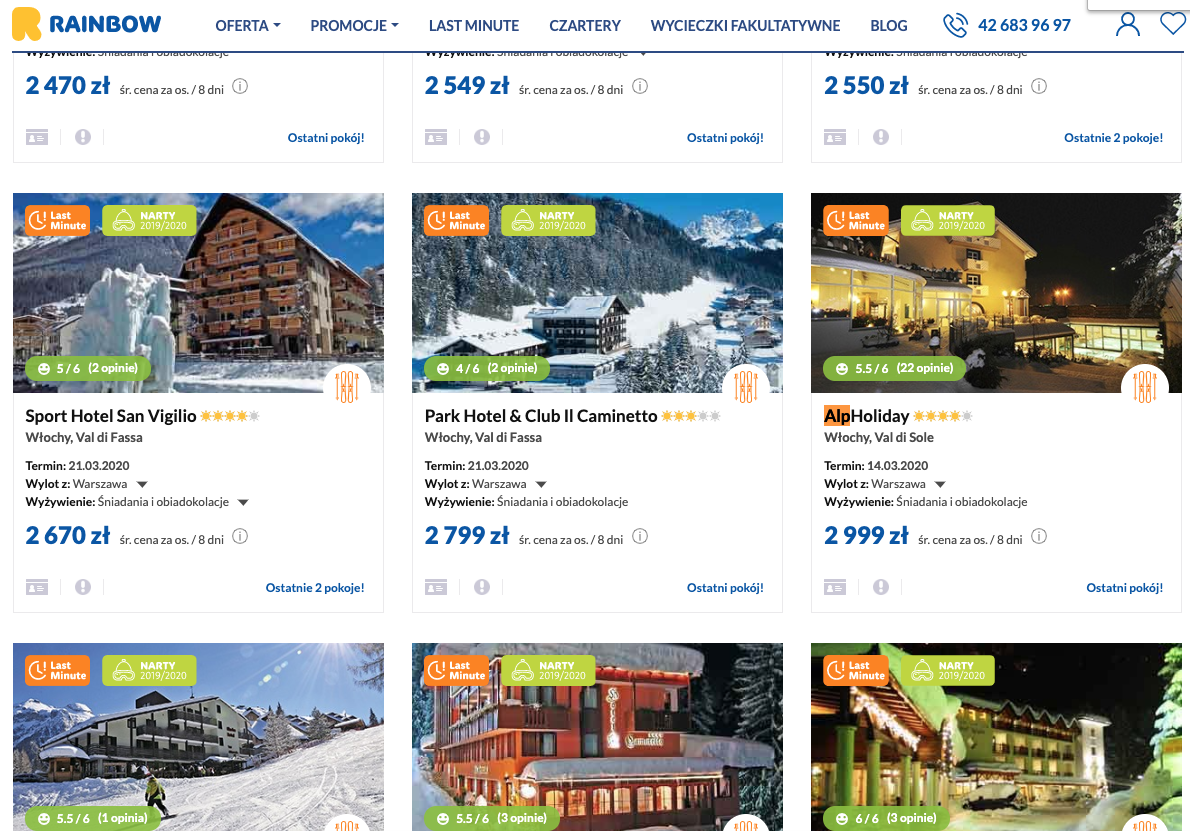Click the Last Minute badge on Park Hotel photo

[456, 221]
